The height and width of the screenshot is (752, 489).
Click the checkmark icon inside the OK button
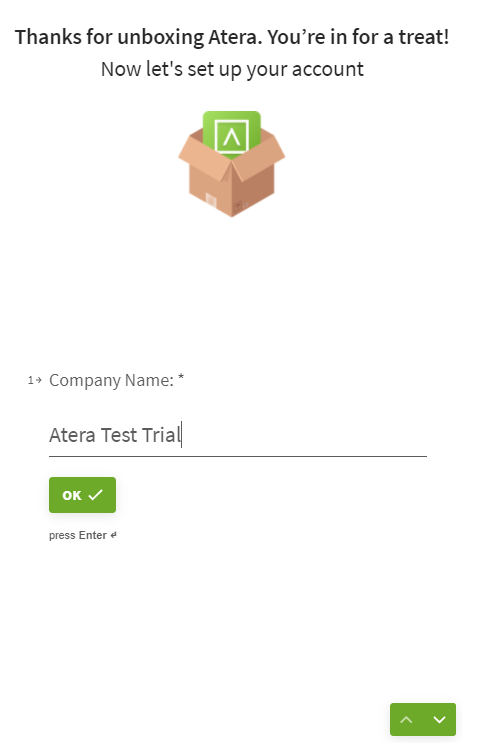95,494
